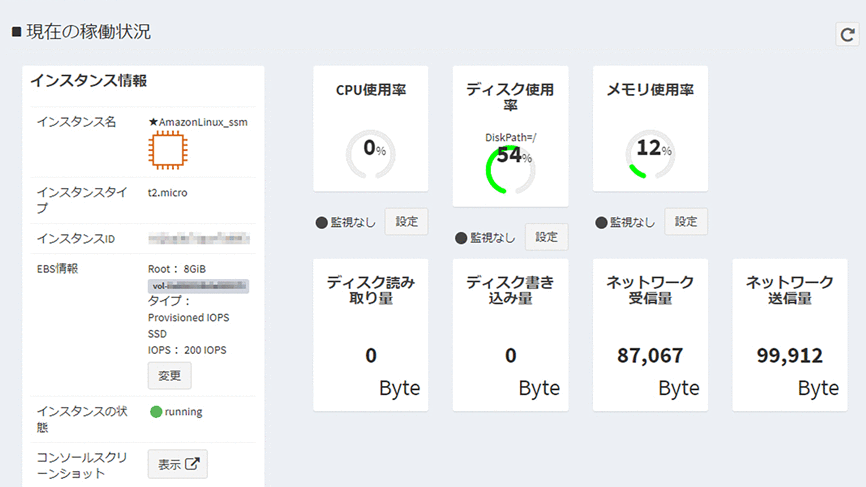
Task: Open 設定 for メモリ使用率 monitoring
Action: (x=686, y=221)
